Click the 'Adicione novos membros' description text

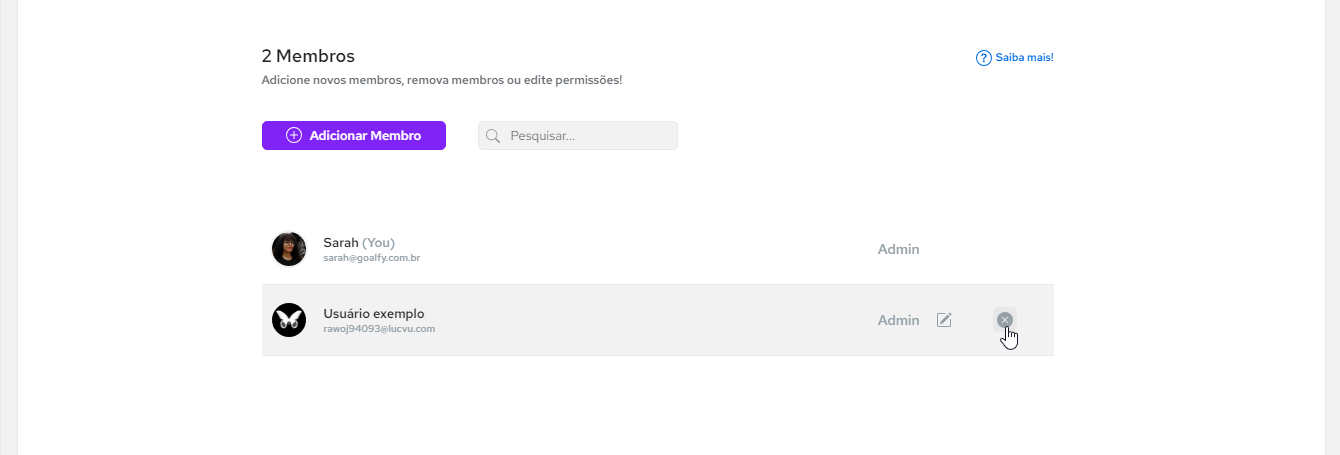(x=441, y=80)
